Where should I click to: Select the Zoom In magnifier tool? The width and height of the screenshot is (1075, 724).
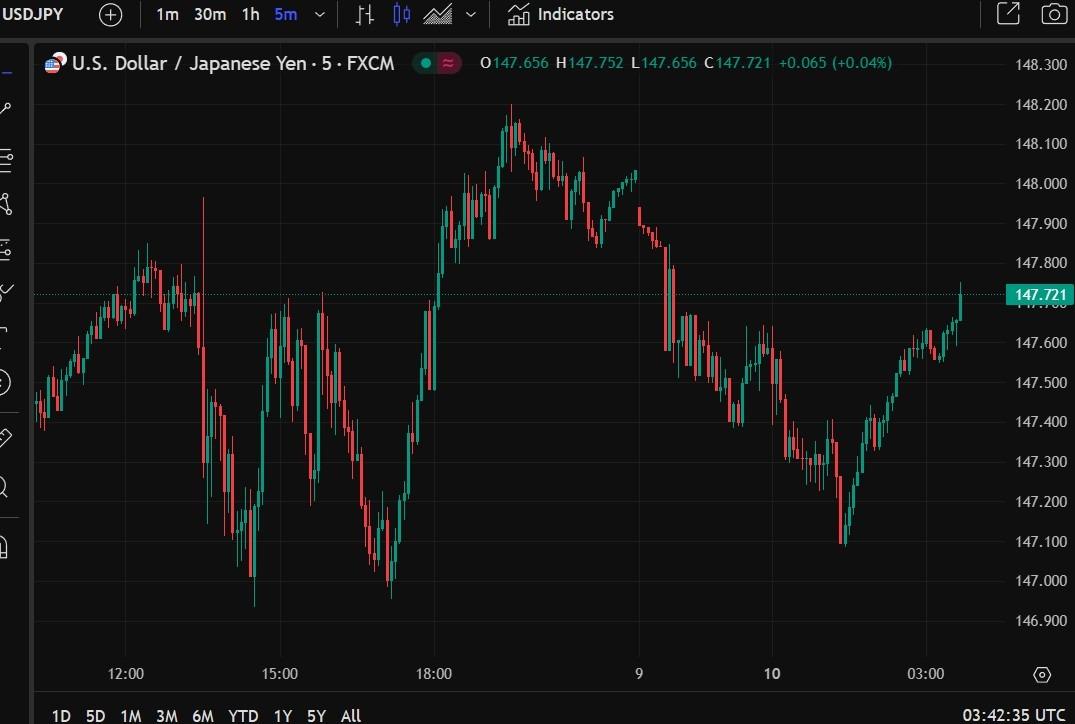tap(4, 487)
